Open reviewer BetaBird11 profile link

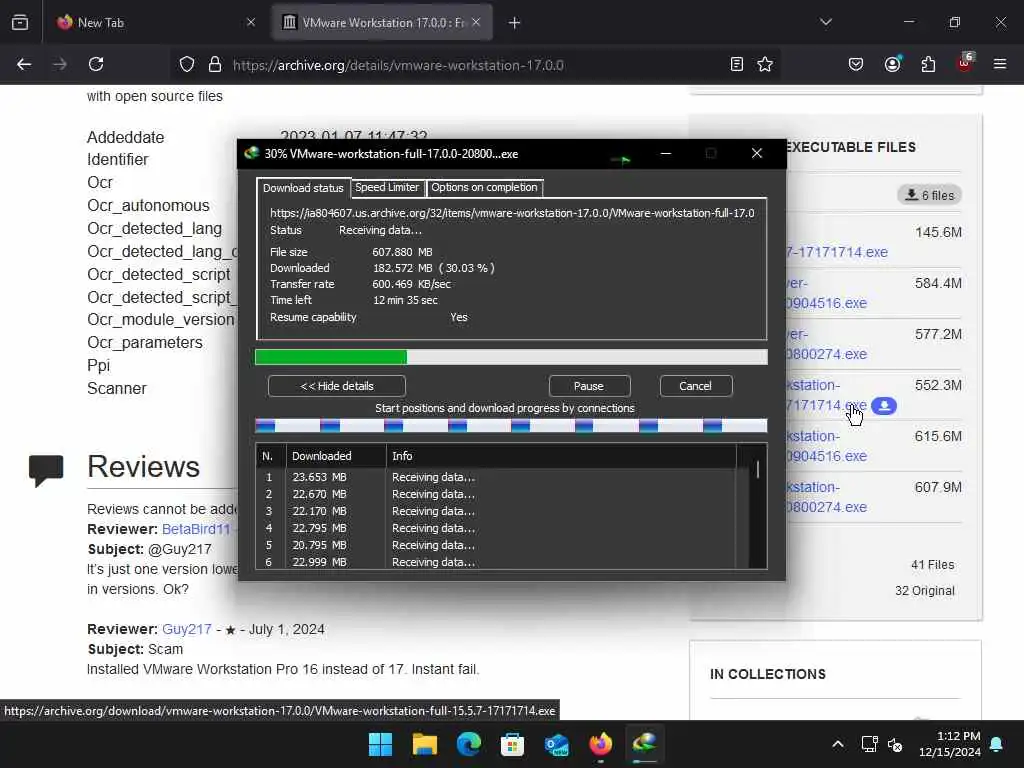click(x=196, y=529)
